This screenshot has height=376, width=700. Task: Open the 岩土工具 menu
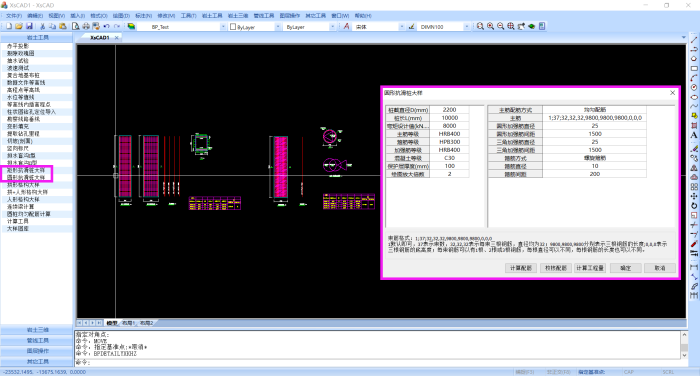(x=212, y=16)
